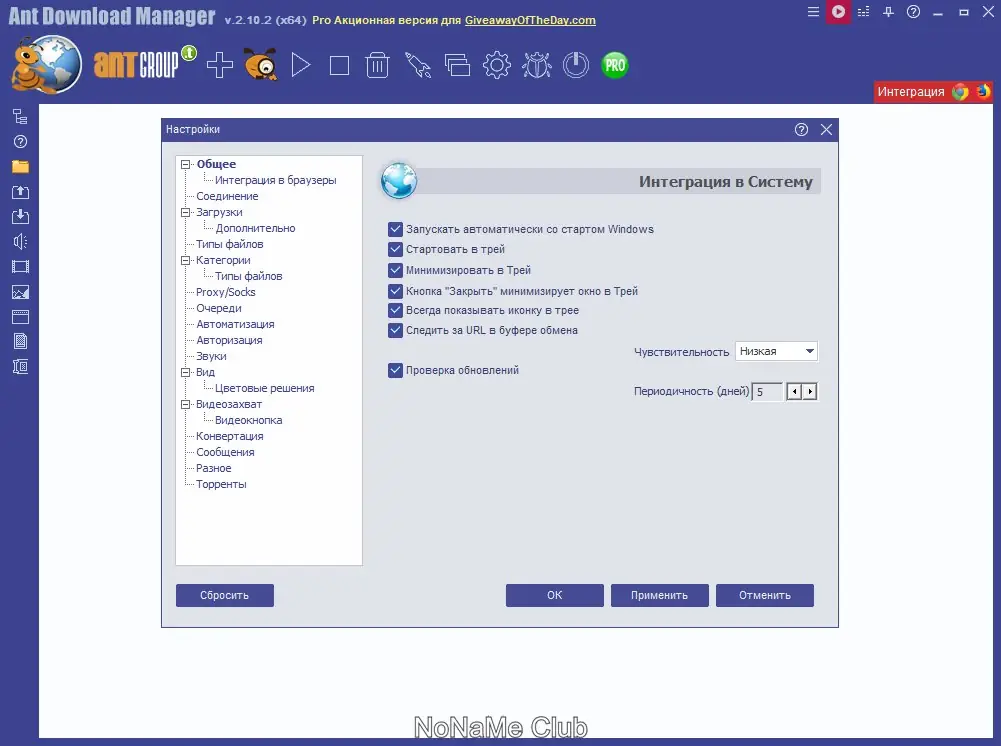Viewport: 1001px width, 746px height.
Task: Stop downloads with the square toolbar icon
Action: (x=339, y=66)
